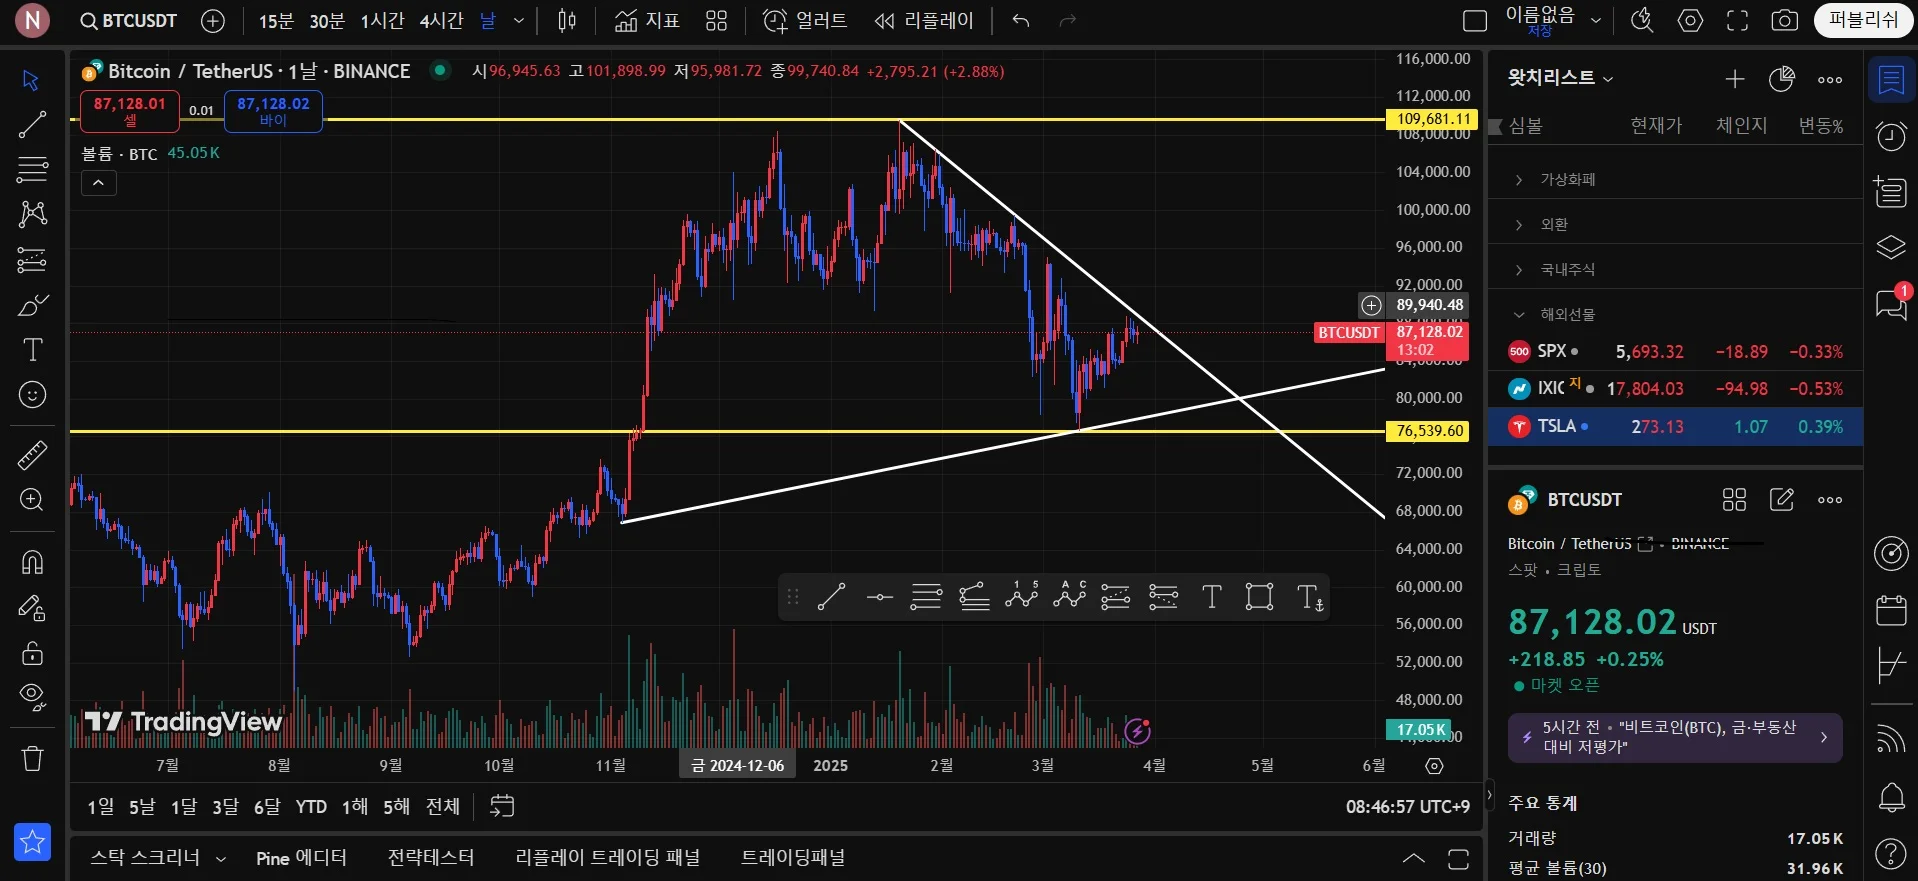Select the 날 daily timeframe
This screenshot has height=881, width=1918.
pyautogui.click(x=488, y=21)
